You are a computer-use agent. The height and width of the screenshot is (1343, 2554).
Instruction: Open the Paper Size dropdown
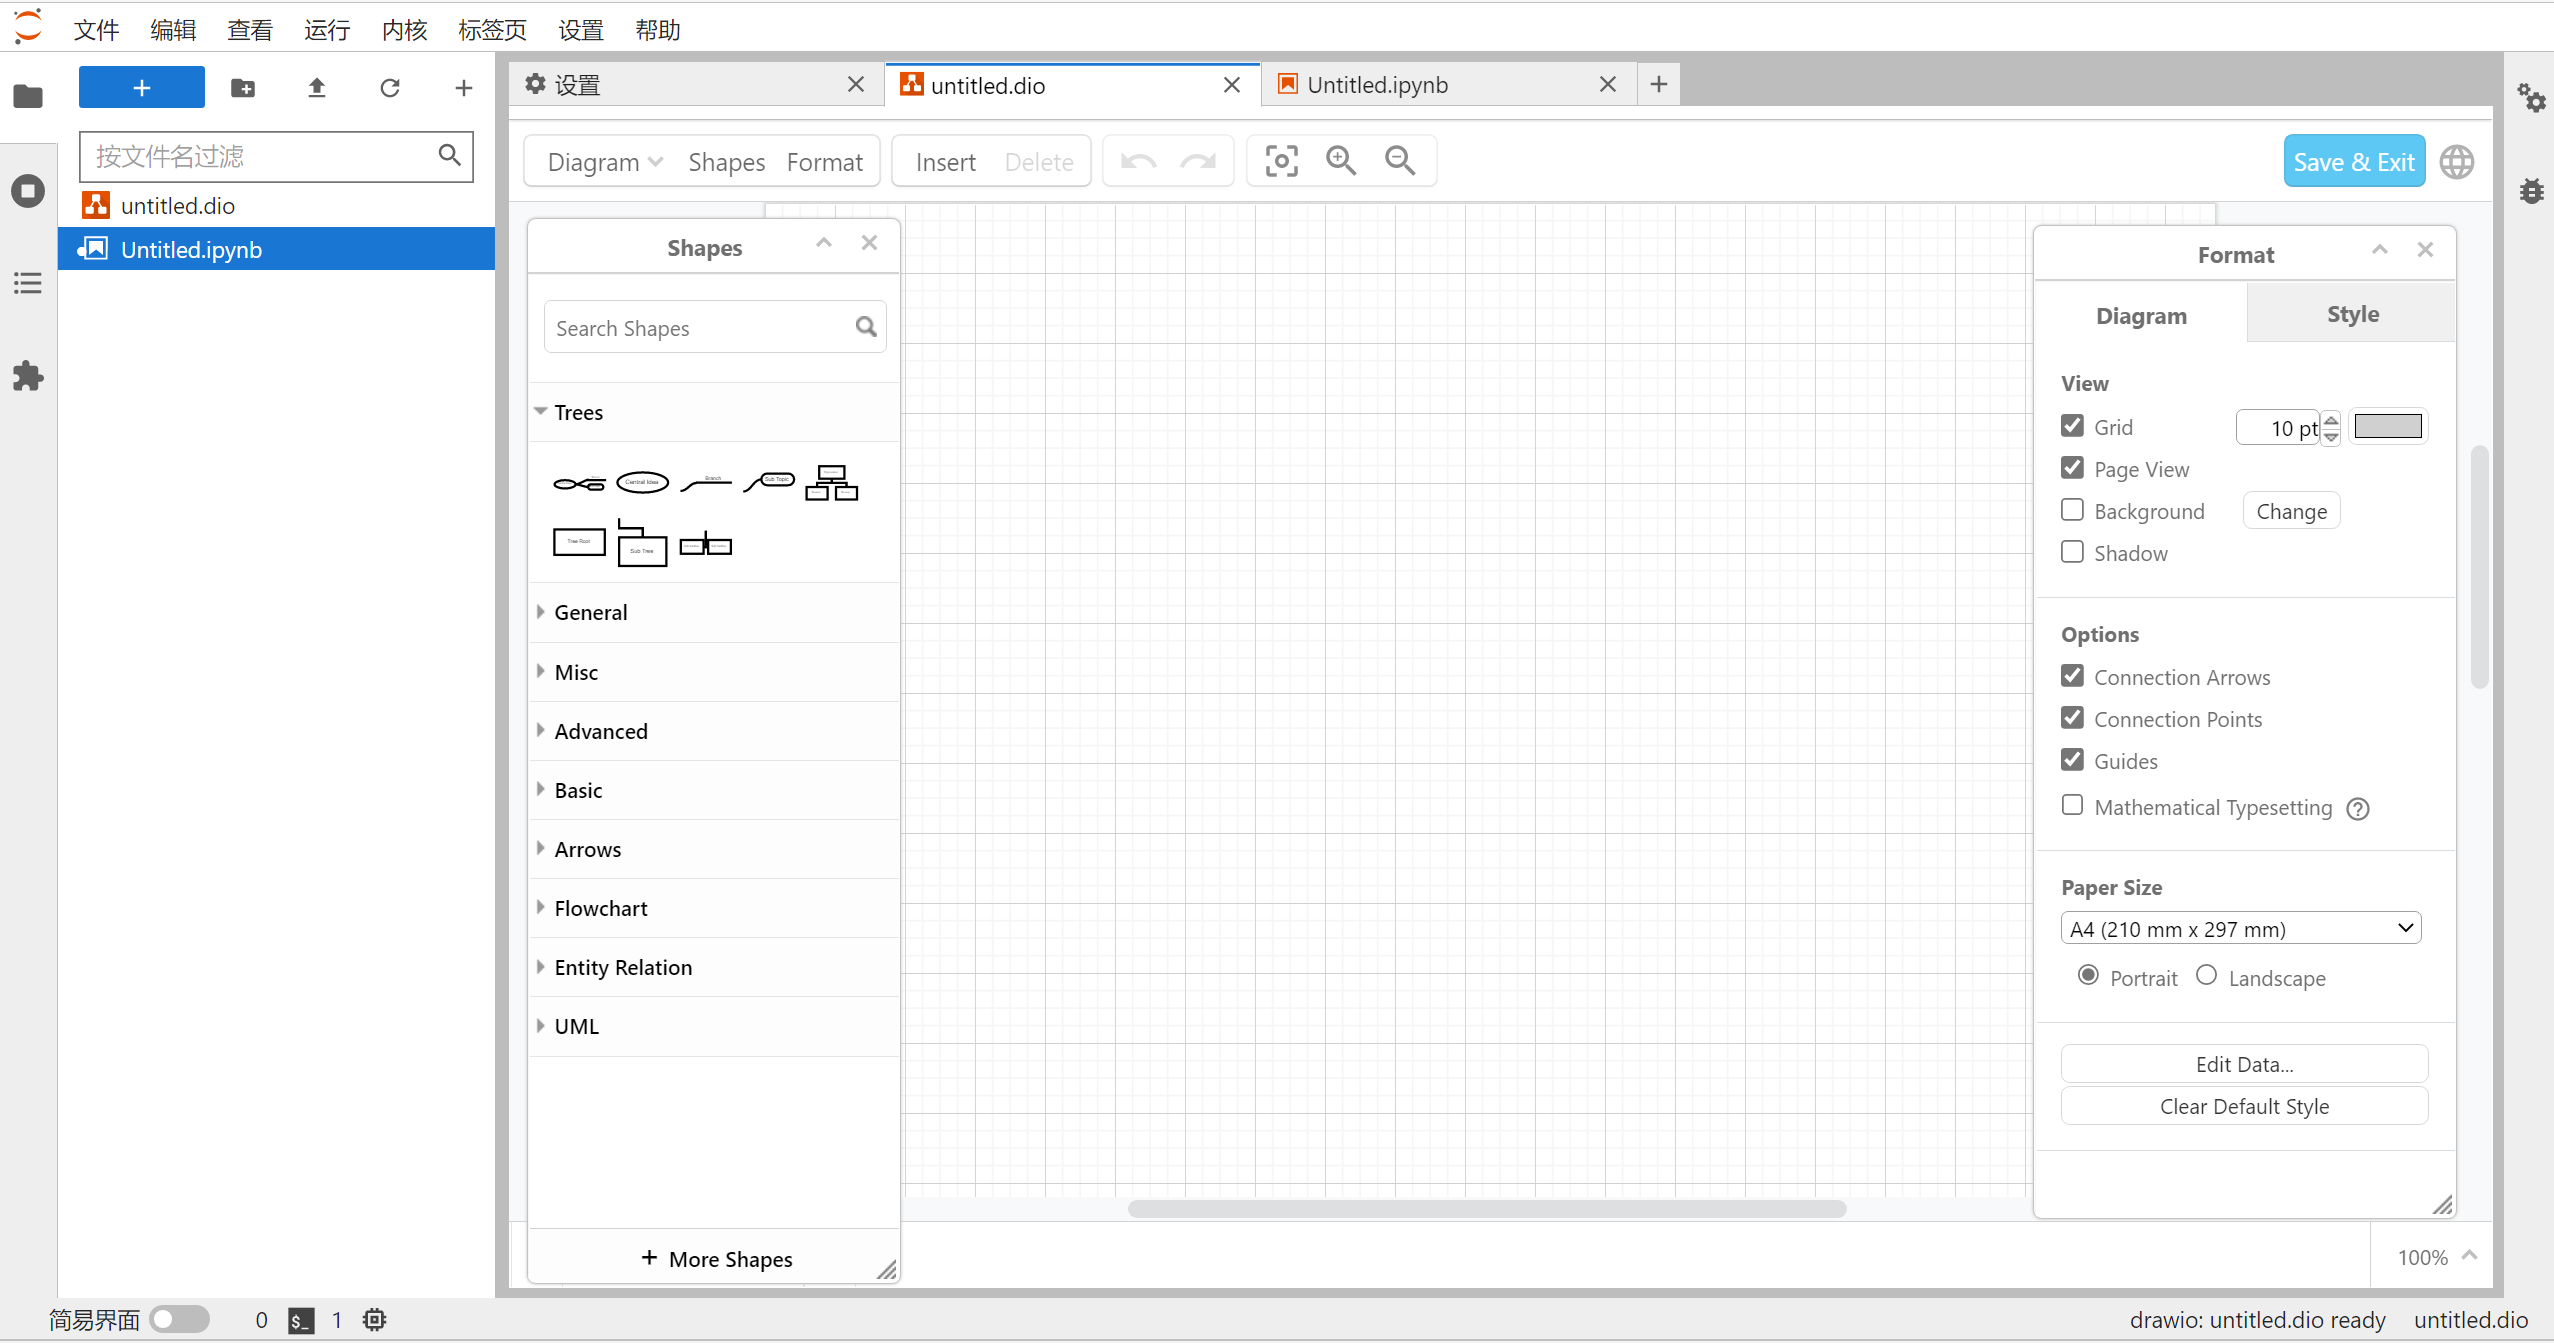(x=2242, y=927)
